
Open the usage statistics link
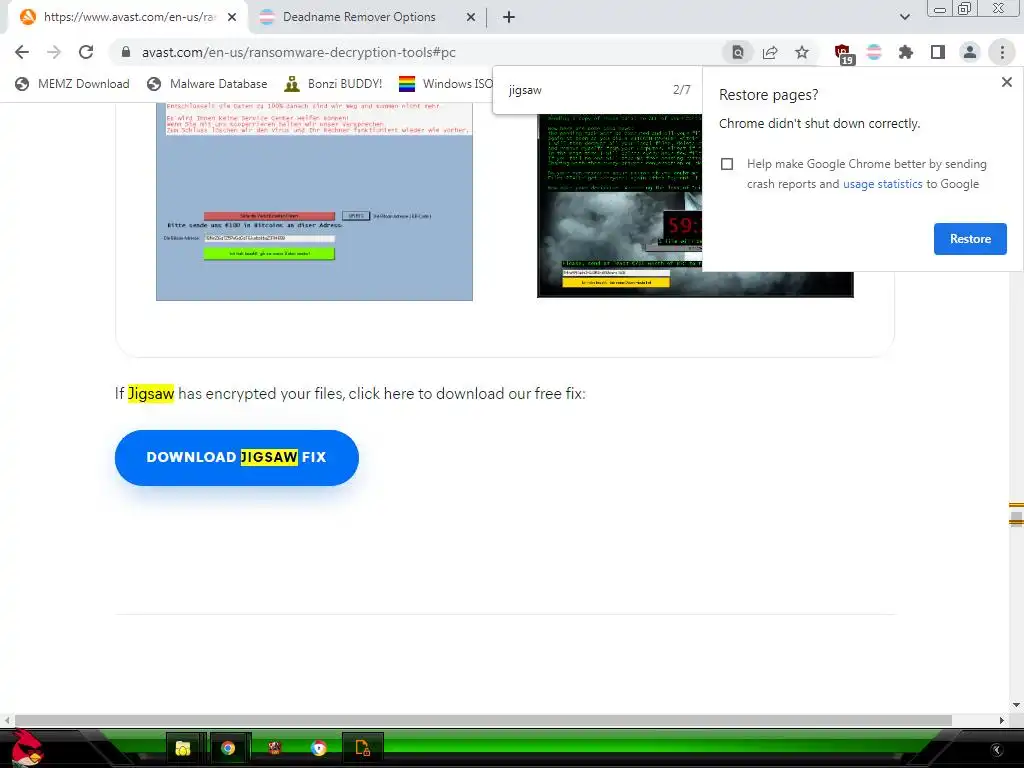point(882,184)
